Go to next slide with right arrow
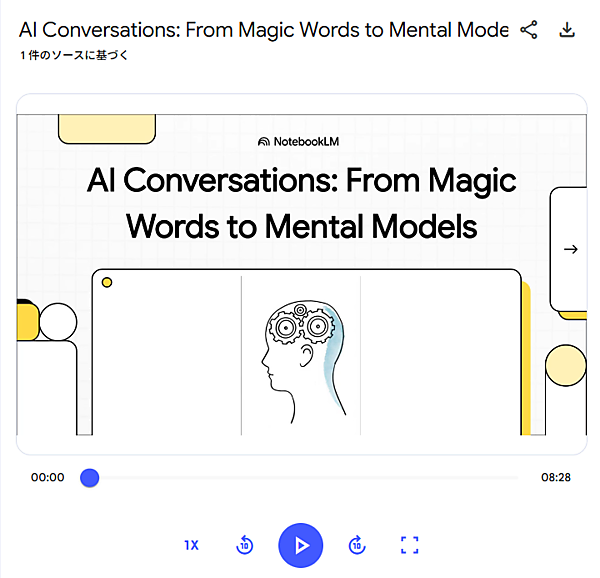 click(570, 249)
